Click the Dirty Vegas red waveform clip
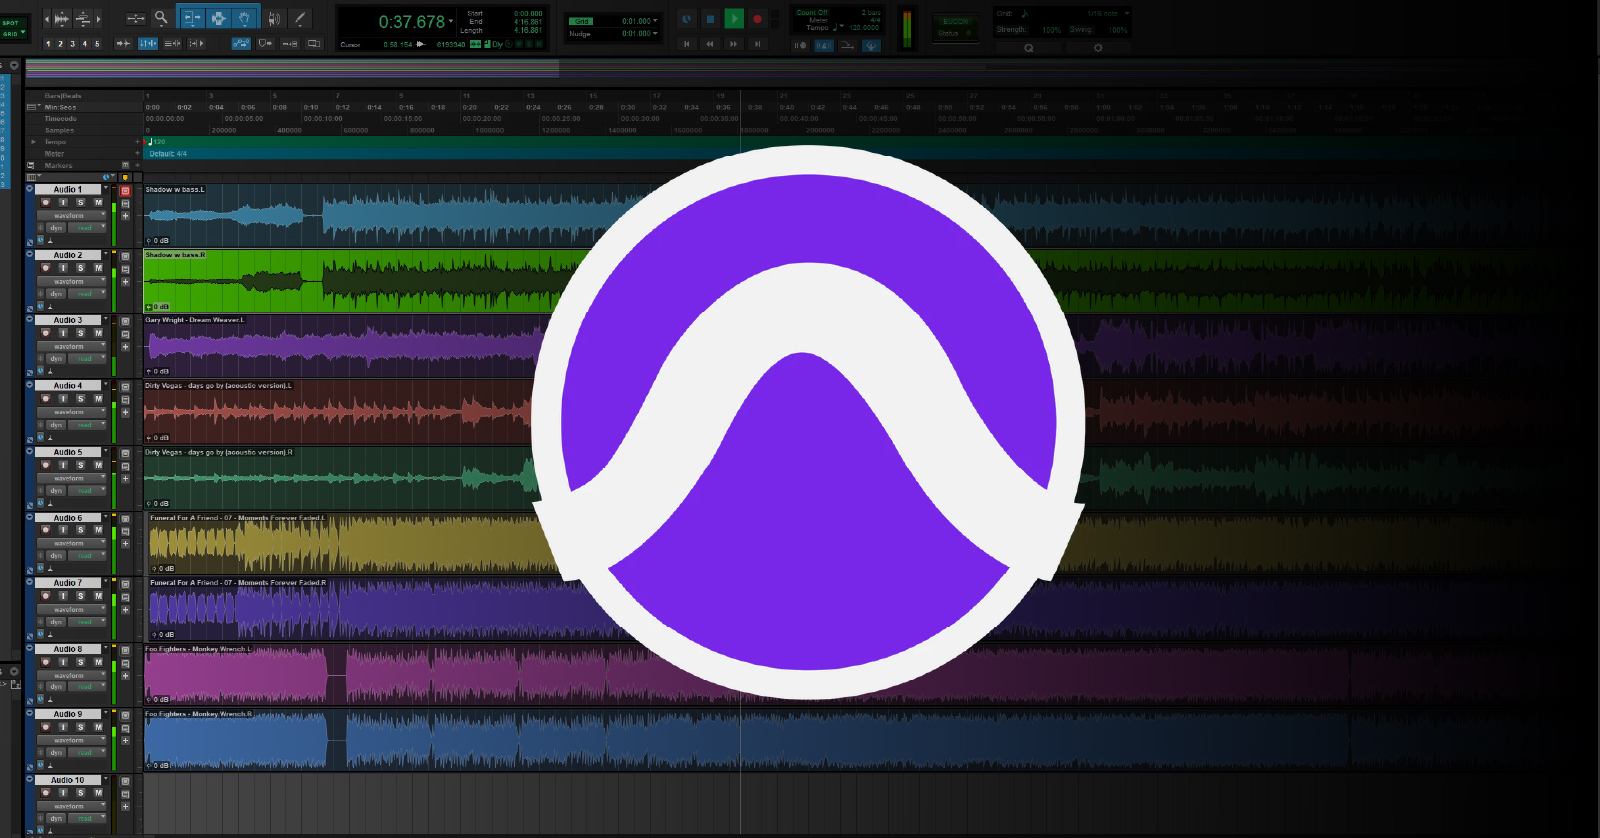This screenshot has width=1600, height=838. (340, 412)
